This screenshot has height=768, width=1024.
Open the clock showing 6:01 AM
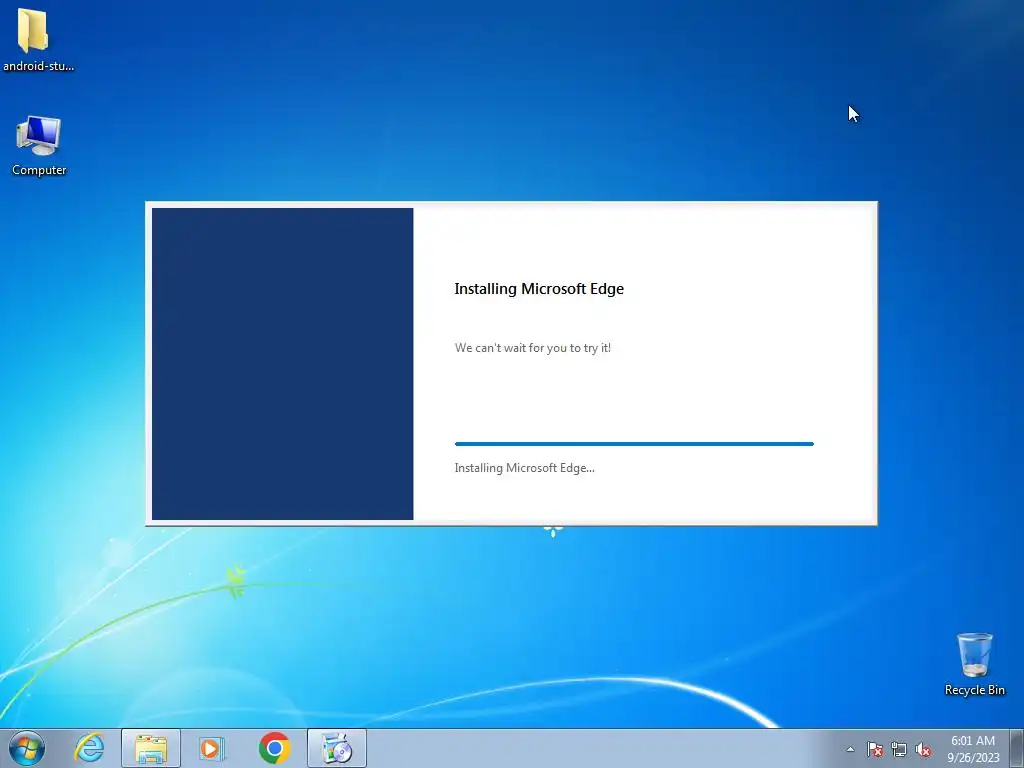pos(973,748)
